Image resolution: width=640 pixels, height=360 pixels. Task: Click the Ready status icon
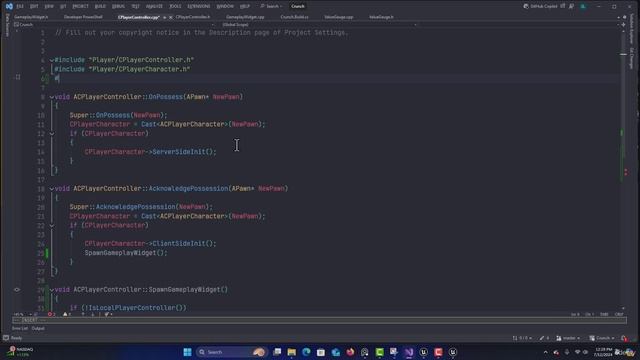[6, 338]
